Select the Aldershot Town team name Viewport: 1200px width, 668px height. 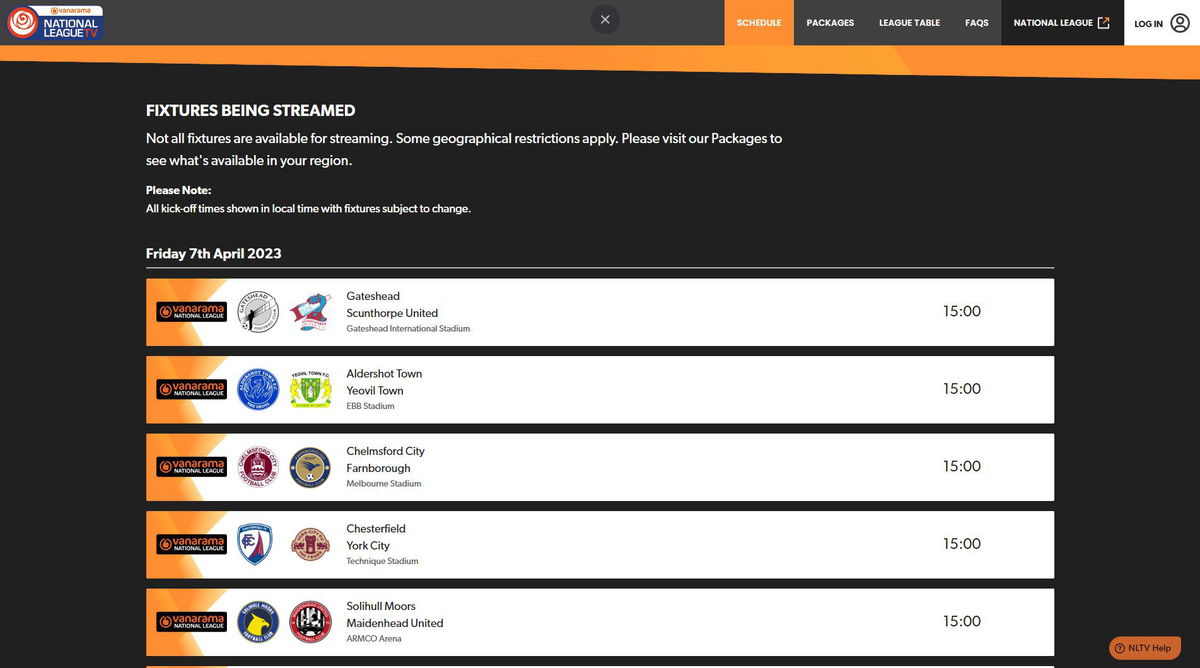pos(384,374)
